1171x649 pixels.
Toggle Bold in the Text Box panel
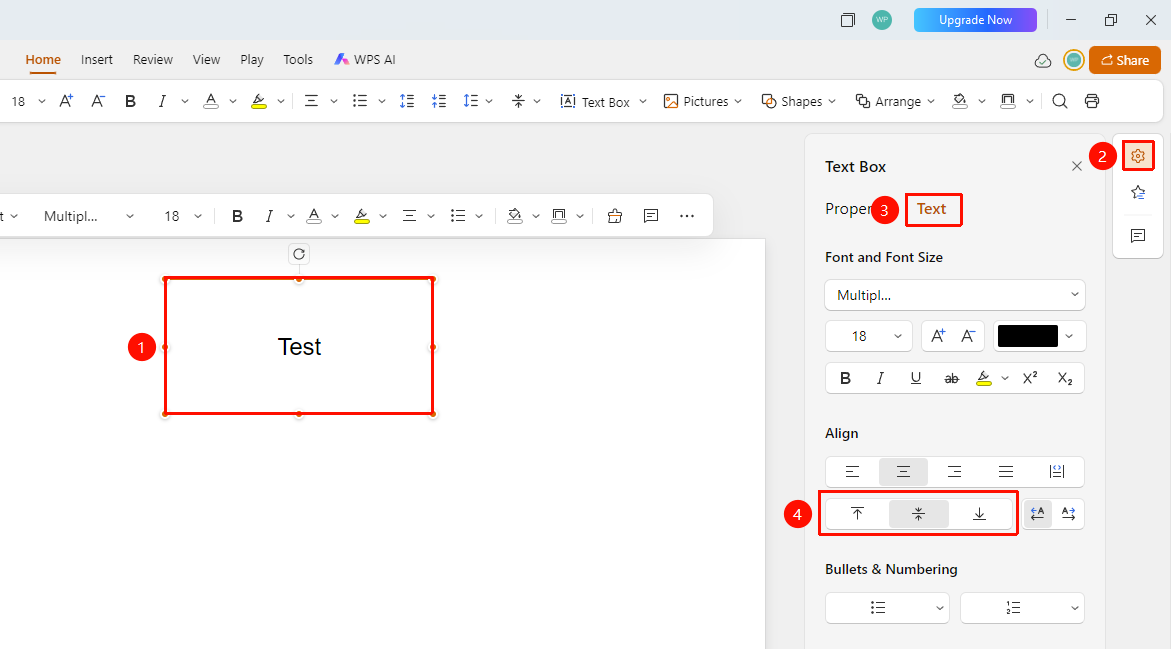(x=845, y=379)
